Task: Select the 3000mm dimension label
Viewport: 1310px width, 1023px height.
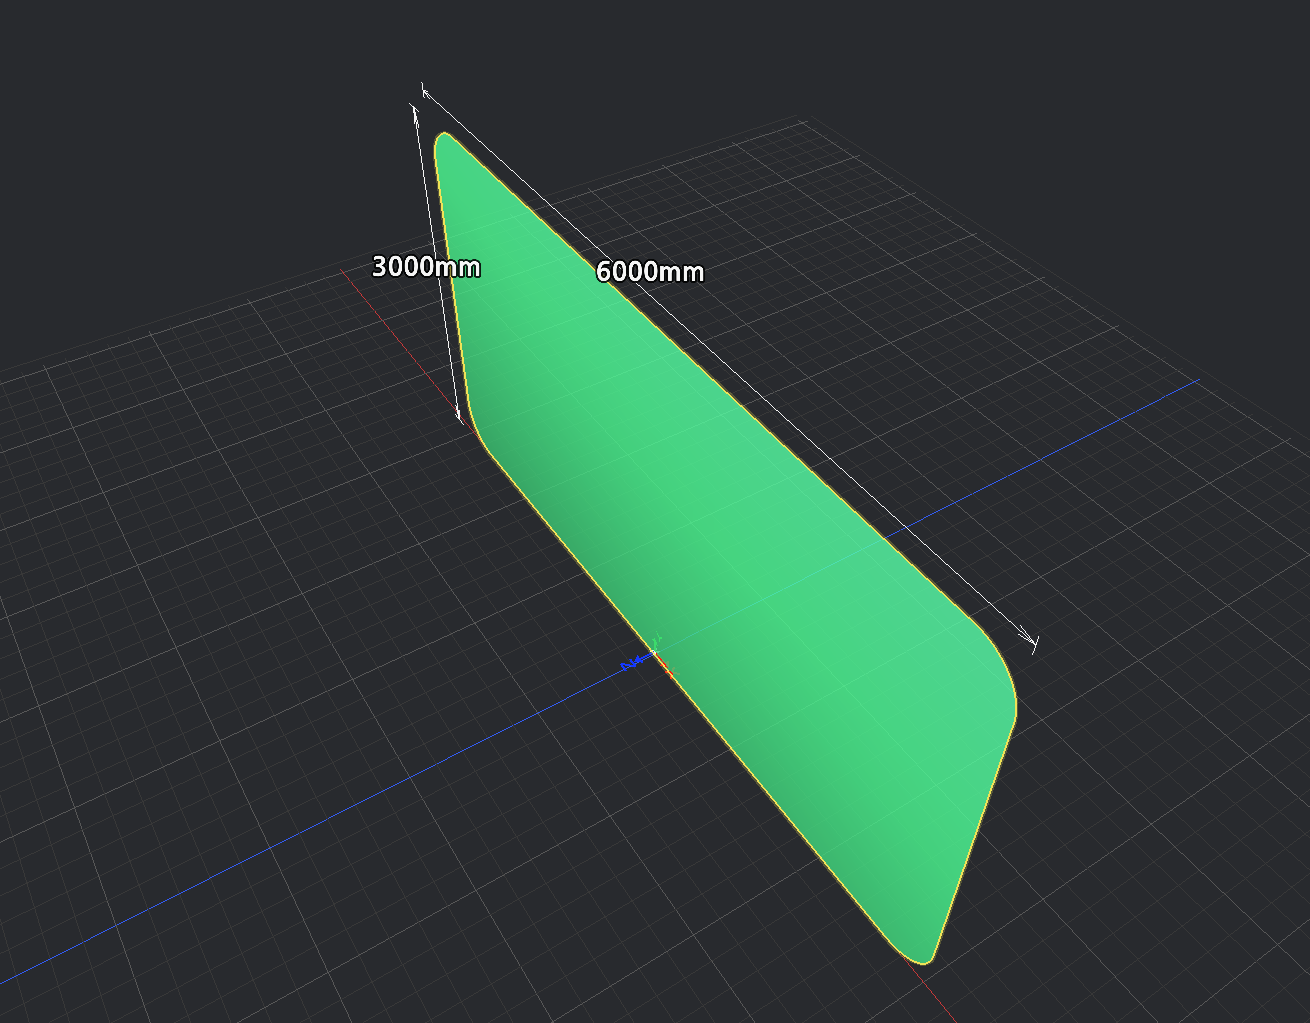Action: click(x=426, y=267)
